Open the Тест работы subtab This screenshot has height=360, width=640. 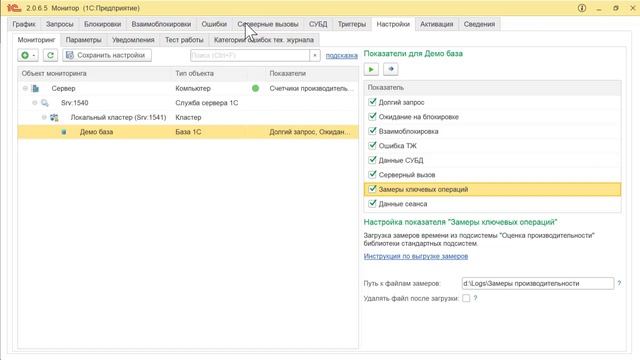coord(184,40)
